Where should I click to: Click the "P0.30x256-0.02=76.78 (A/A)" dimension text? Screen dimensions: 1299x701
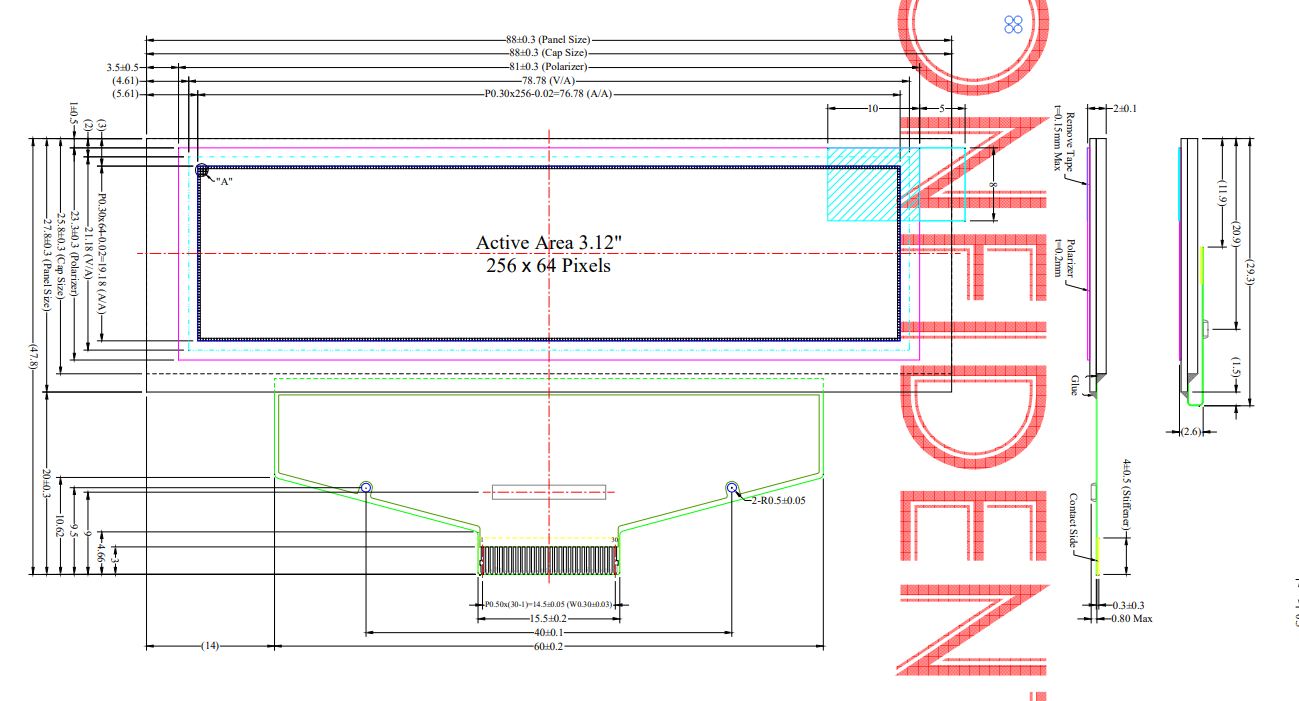(x=547, y=94)
